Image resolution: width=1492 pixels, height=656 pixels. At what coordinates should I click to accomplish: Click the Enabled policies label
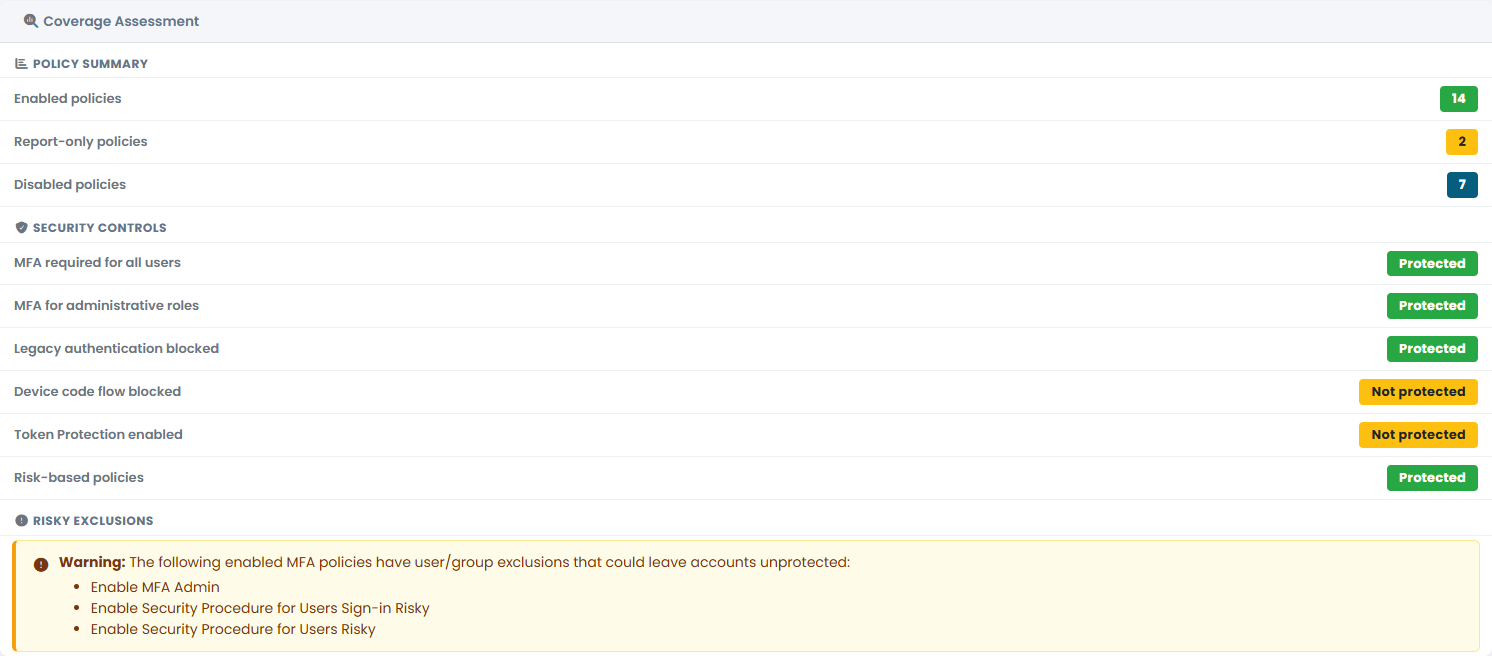pos(68,99)
